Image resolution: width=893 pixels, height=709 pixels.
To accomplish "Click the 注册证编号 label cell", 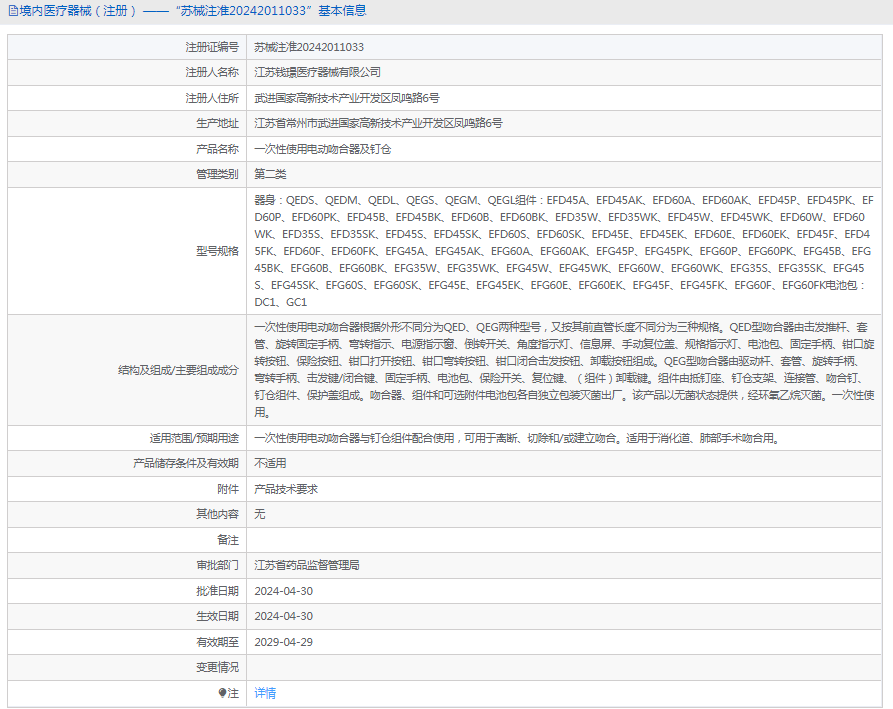I will 212,47.
